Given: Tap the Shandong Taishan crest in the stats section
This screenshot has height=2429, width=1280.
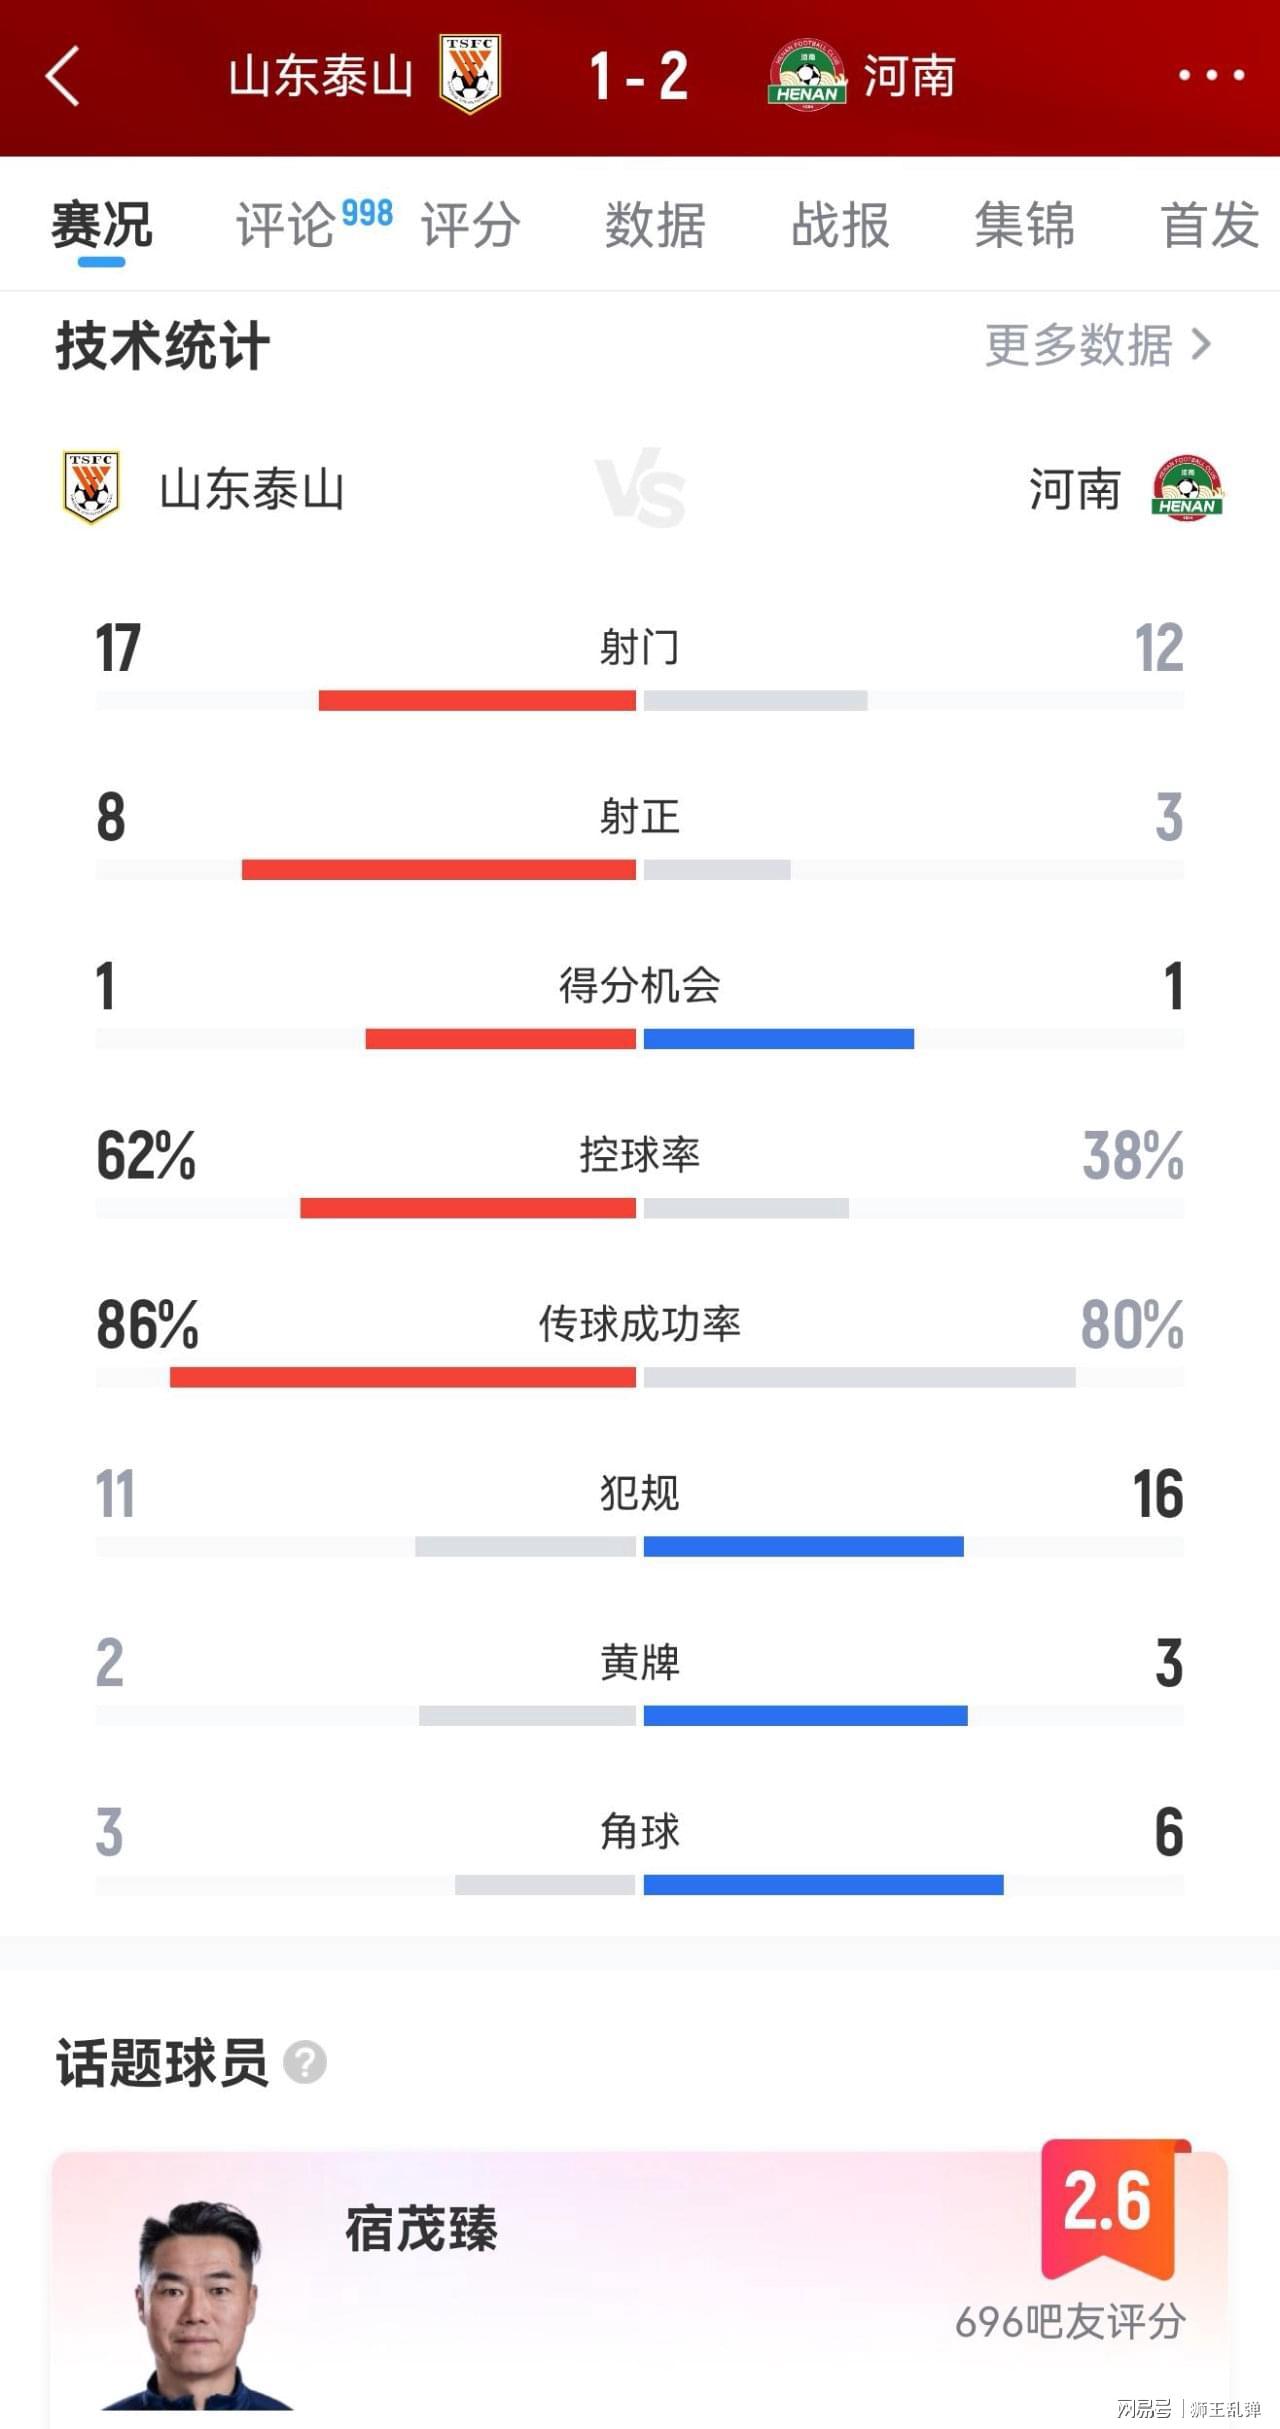Looking at the screenshot, I should 91,487.
